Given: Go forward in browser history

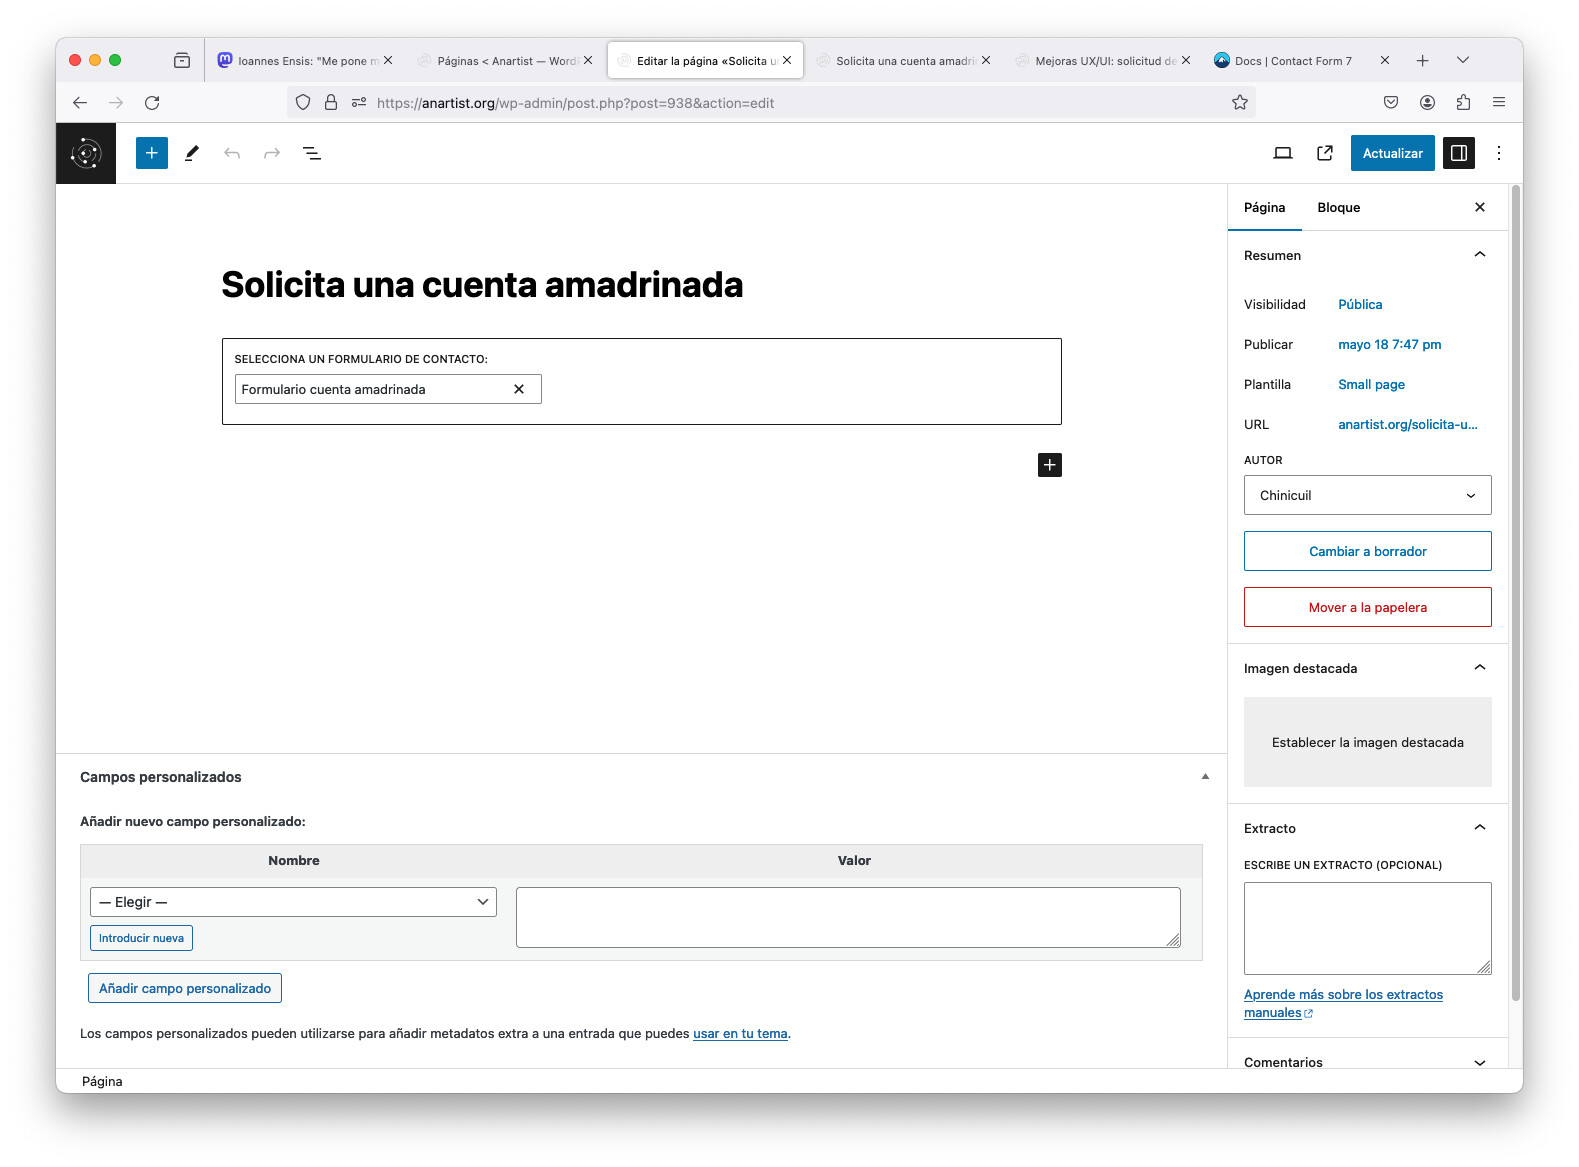Looking at the screenshot, I should 116,102.
